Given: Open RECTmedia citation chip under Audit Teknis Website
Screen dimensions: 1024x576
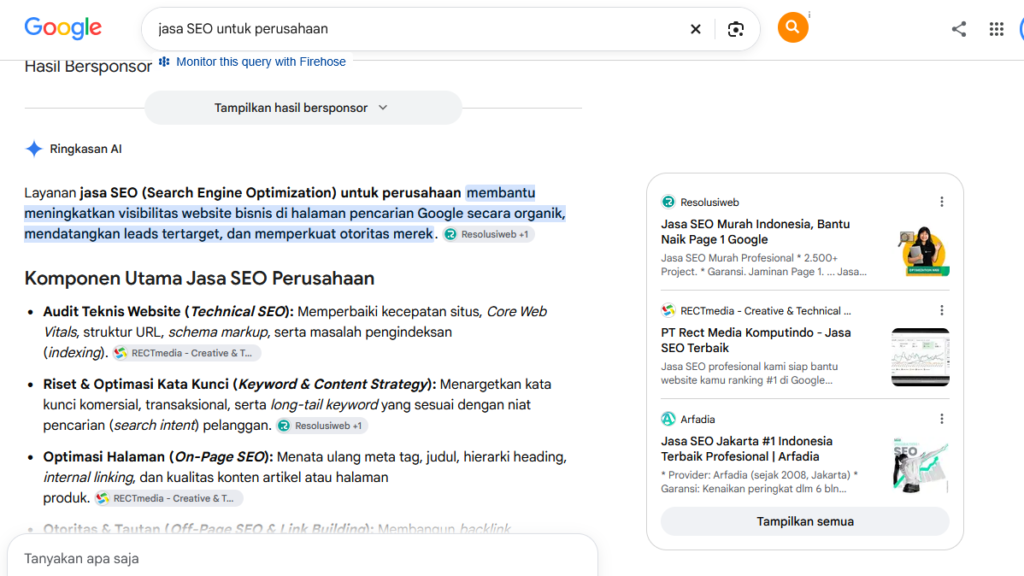Looking at the screenshot, I should tap(185, 353).
